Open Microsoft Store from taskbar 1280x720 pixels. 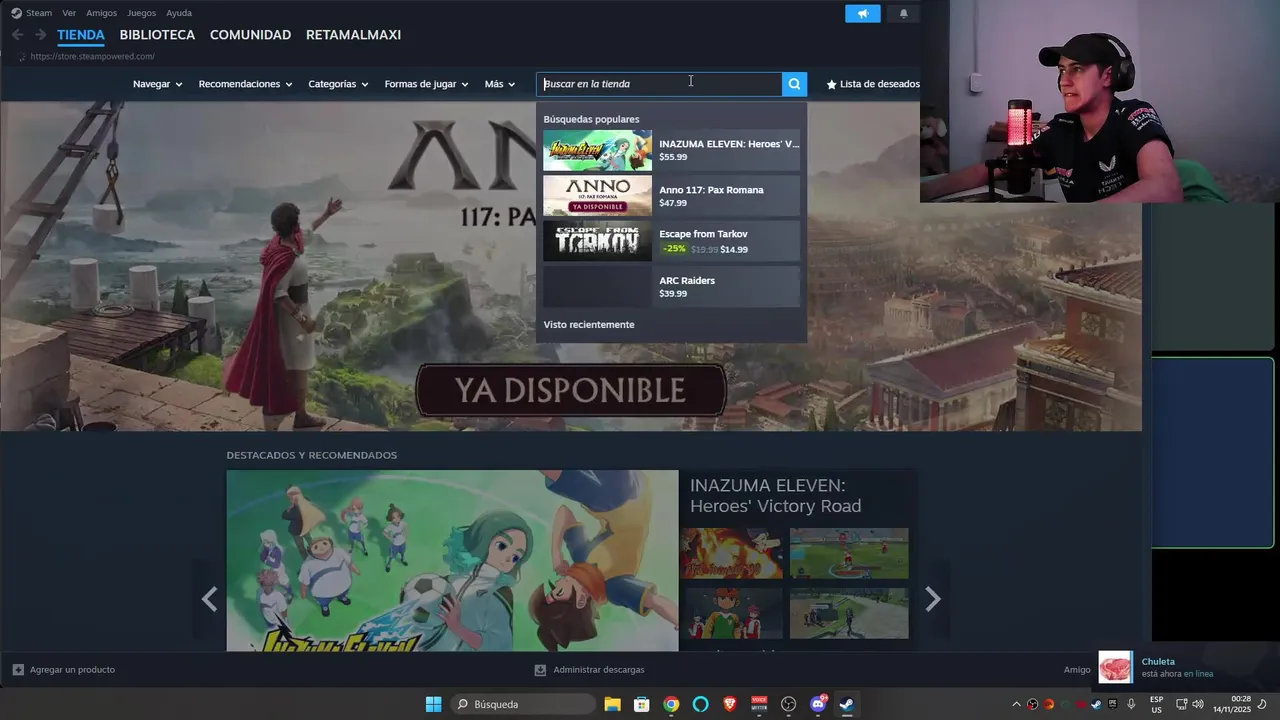coord(642,704)
